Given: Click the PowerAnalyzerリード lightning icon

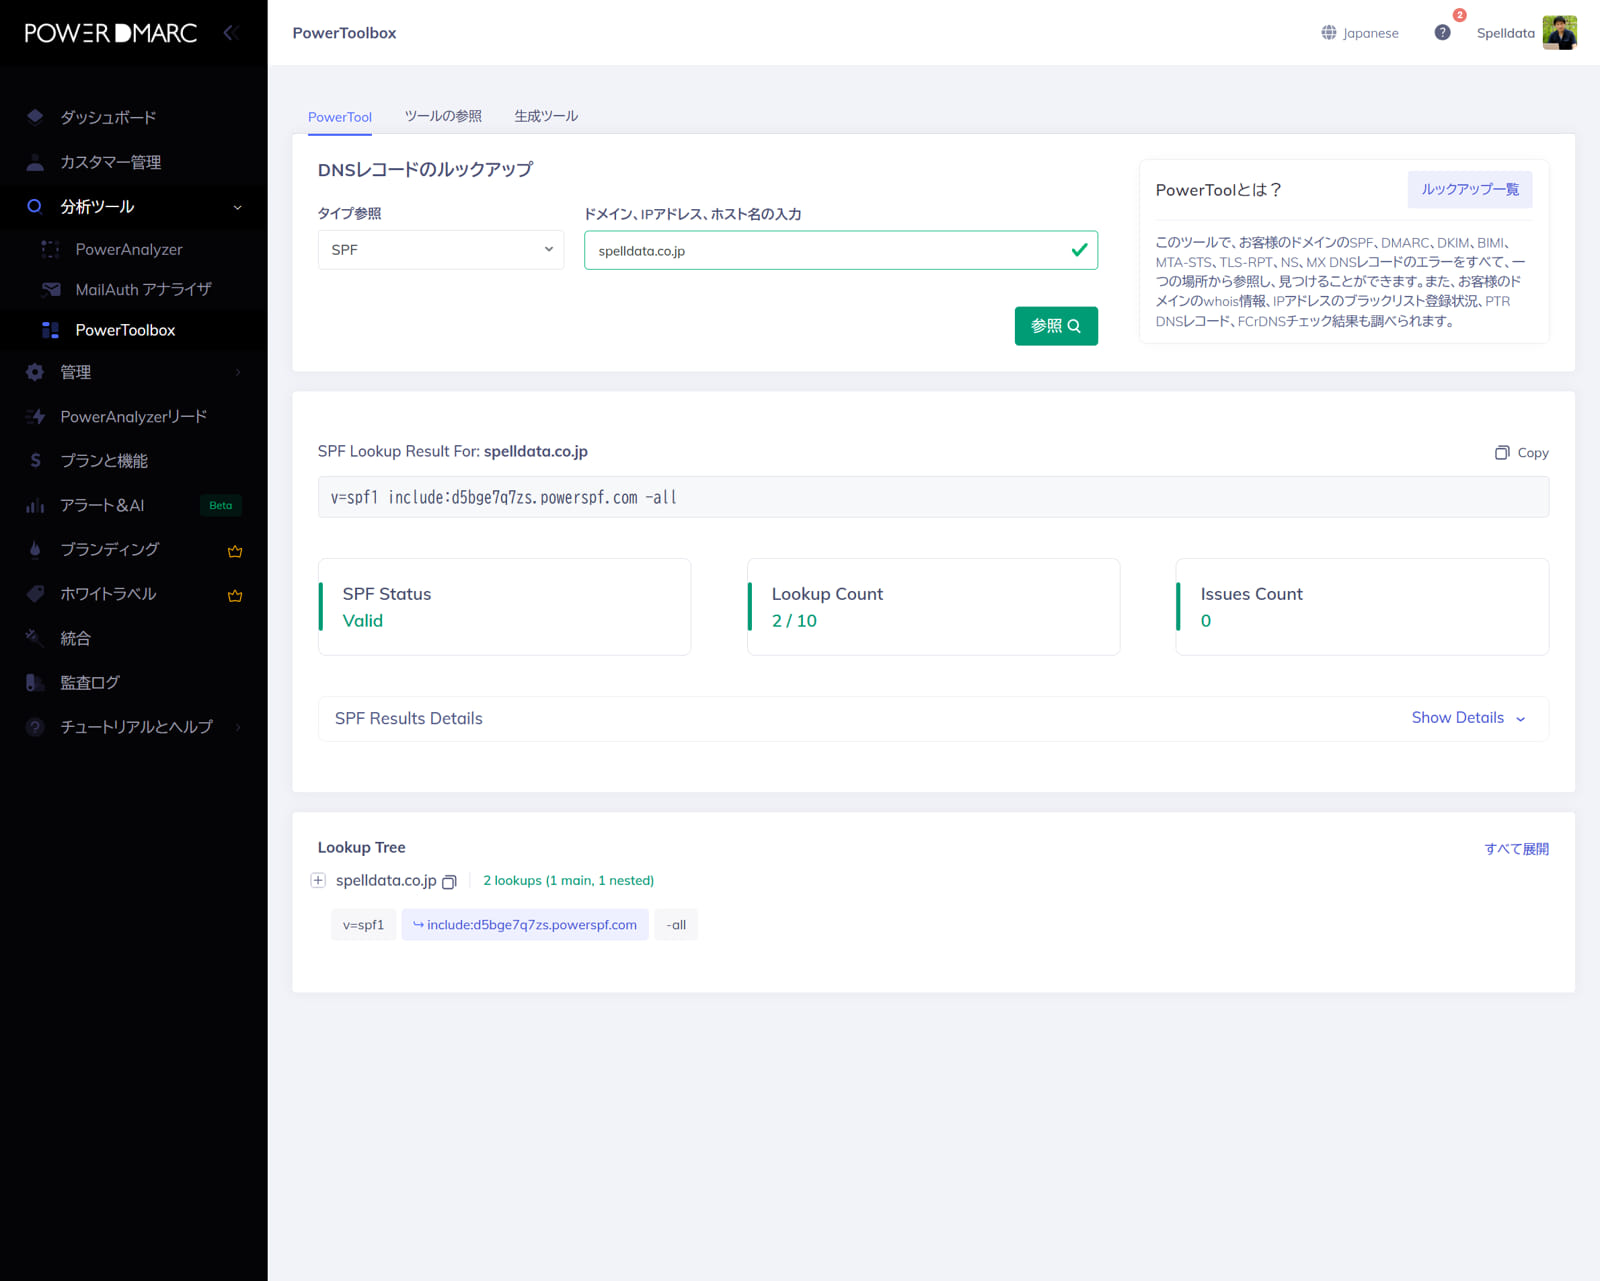Looking at the screenshot, I should 35,416.
